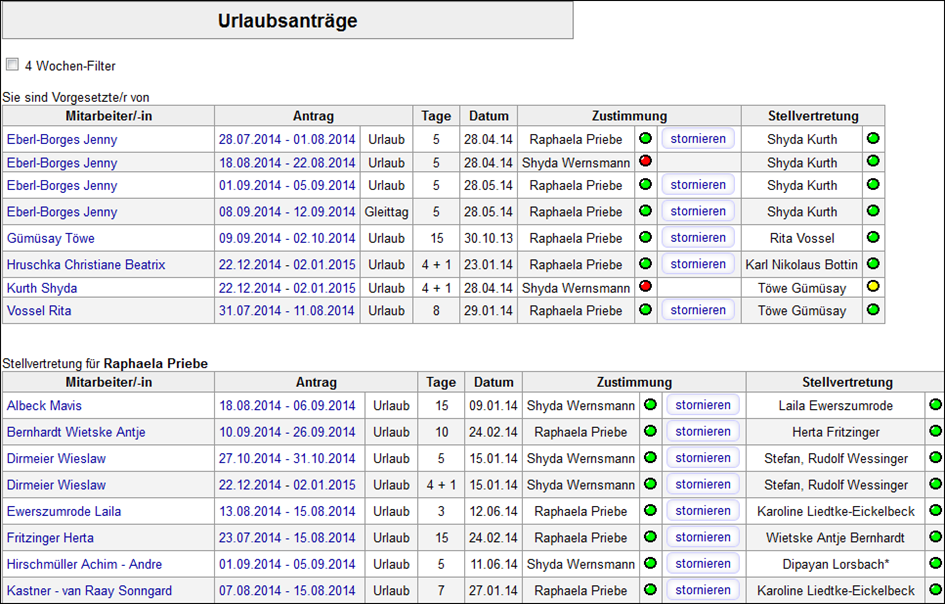Click green approval dot in Vossel Rita row
945x604 pixels.
pyautogui.click(x=645, y=310)
